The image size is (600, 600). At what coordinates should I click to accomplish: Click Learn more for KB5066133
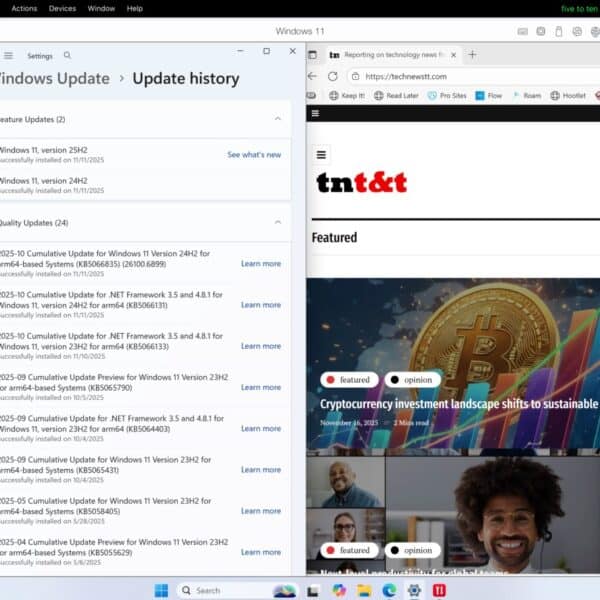(x=261, y=346)
